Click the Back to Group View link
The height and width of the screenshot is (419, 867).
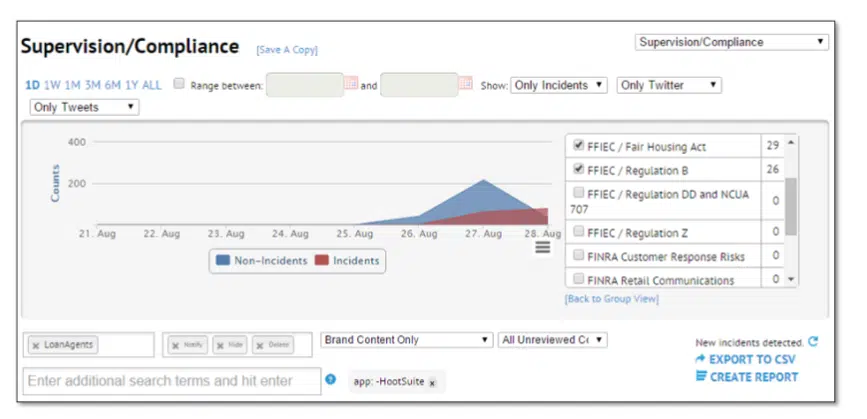(611, 299)
